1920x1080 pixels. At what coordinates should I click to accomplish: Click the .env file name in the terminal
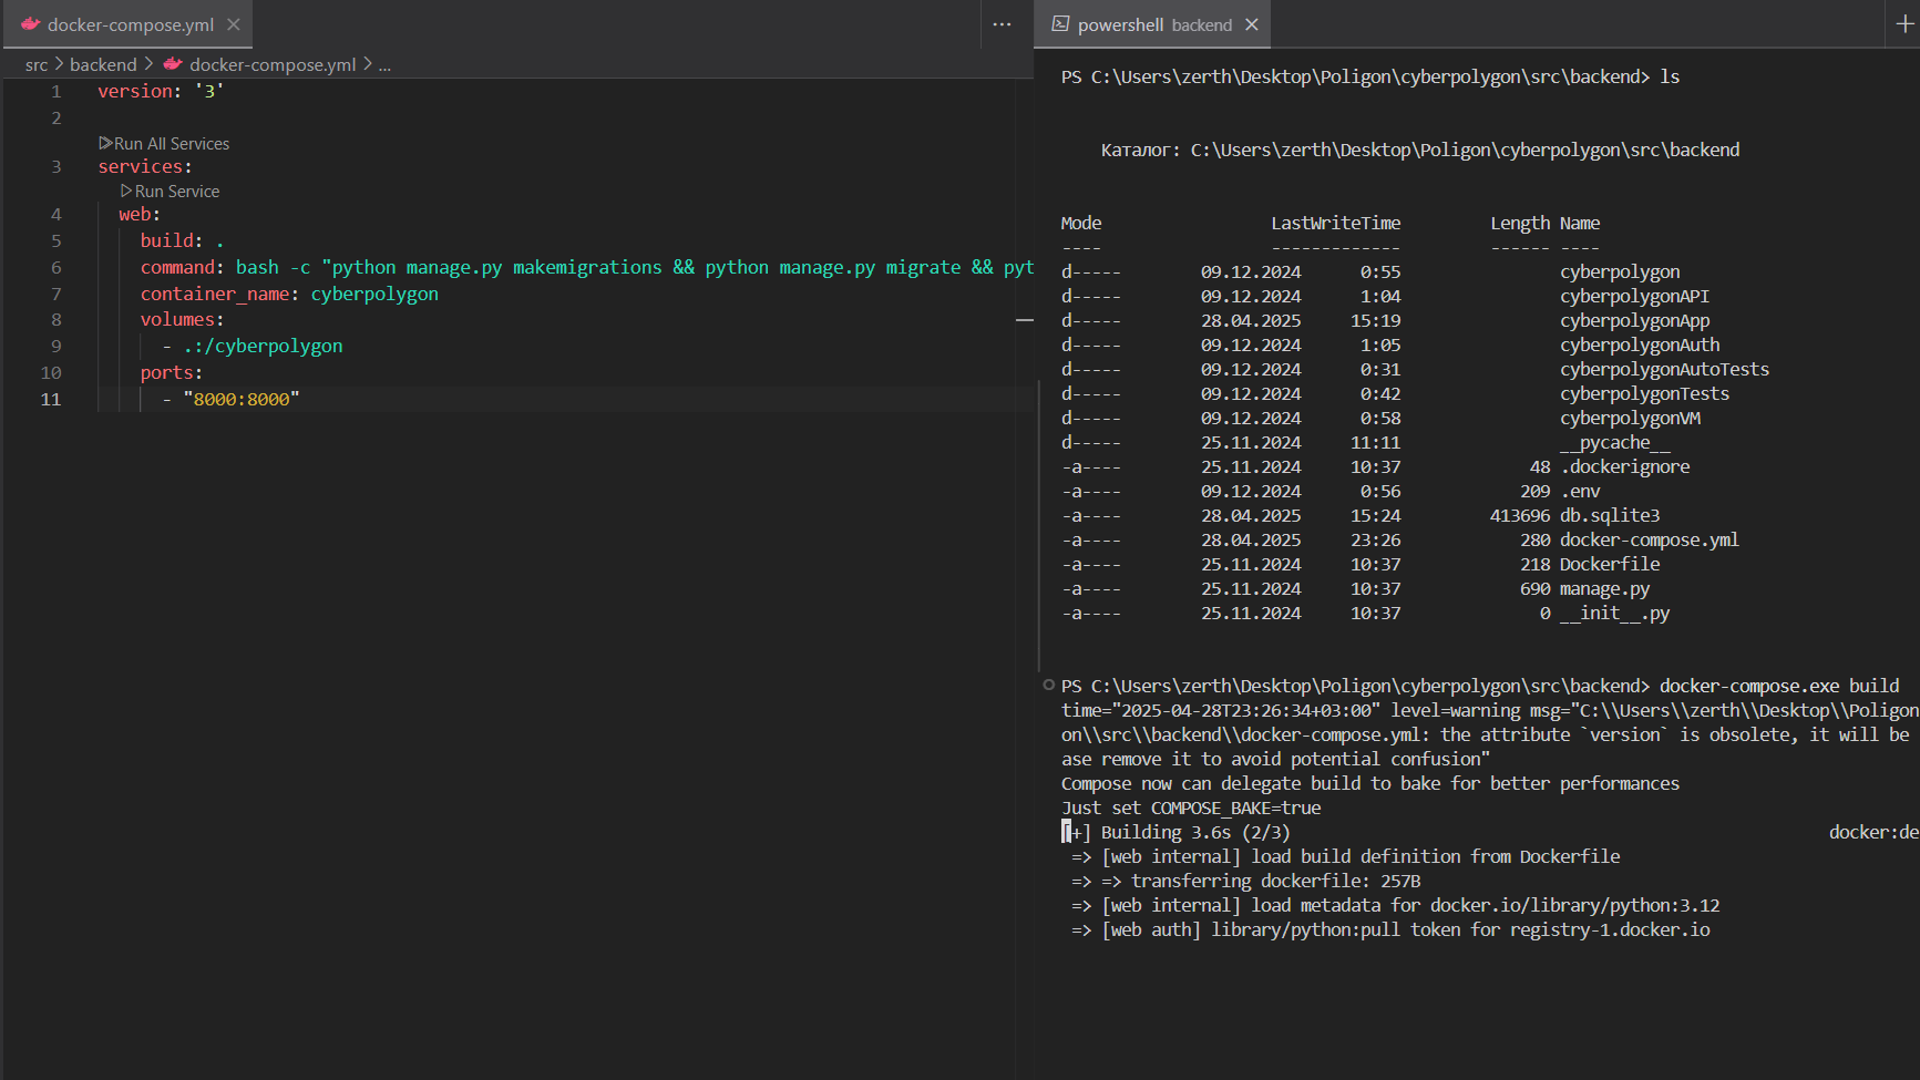coord(1580,491)
